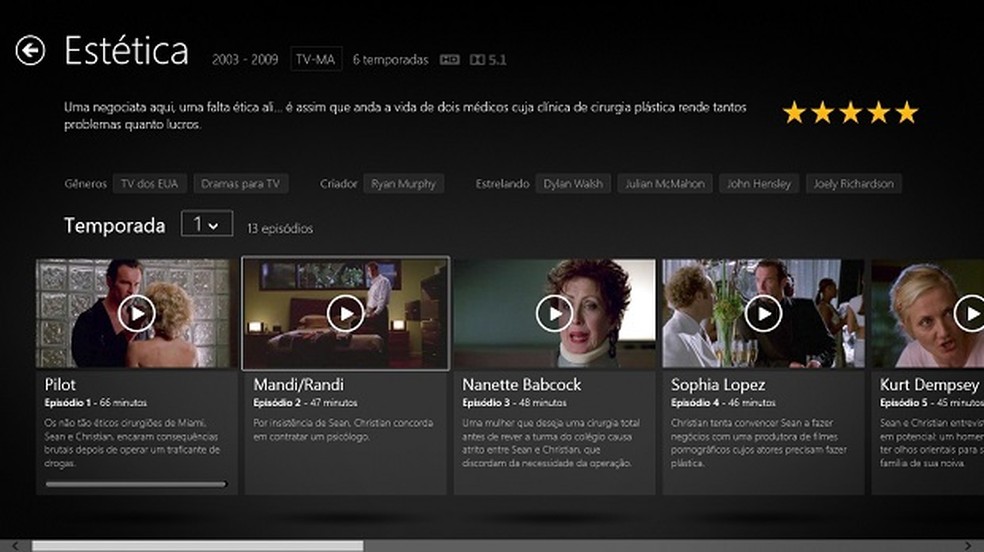Click Episódio 2 - 47 minutos text
The width and height of the screenshot is (984, 552).
pyautogui.click(x=305, y=403)
